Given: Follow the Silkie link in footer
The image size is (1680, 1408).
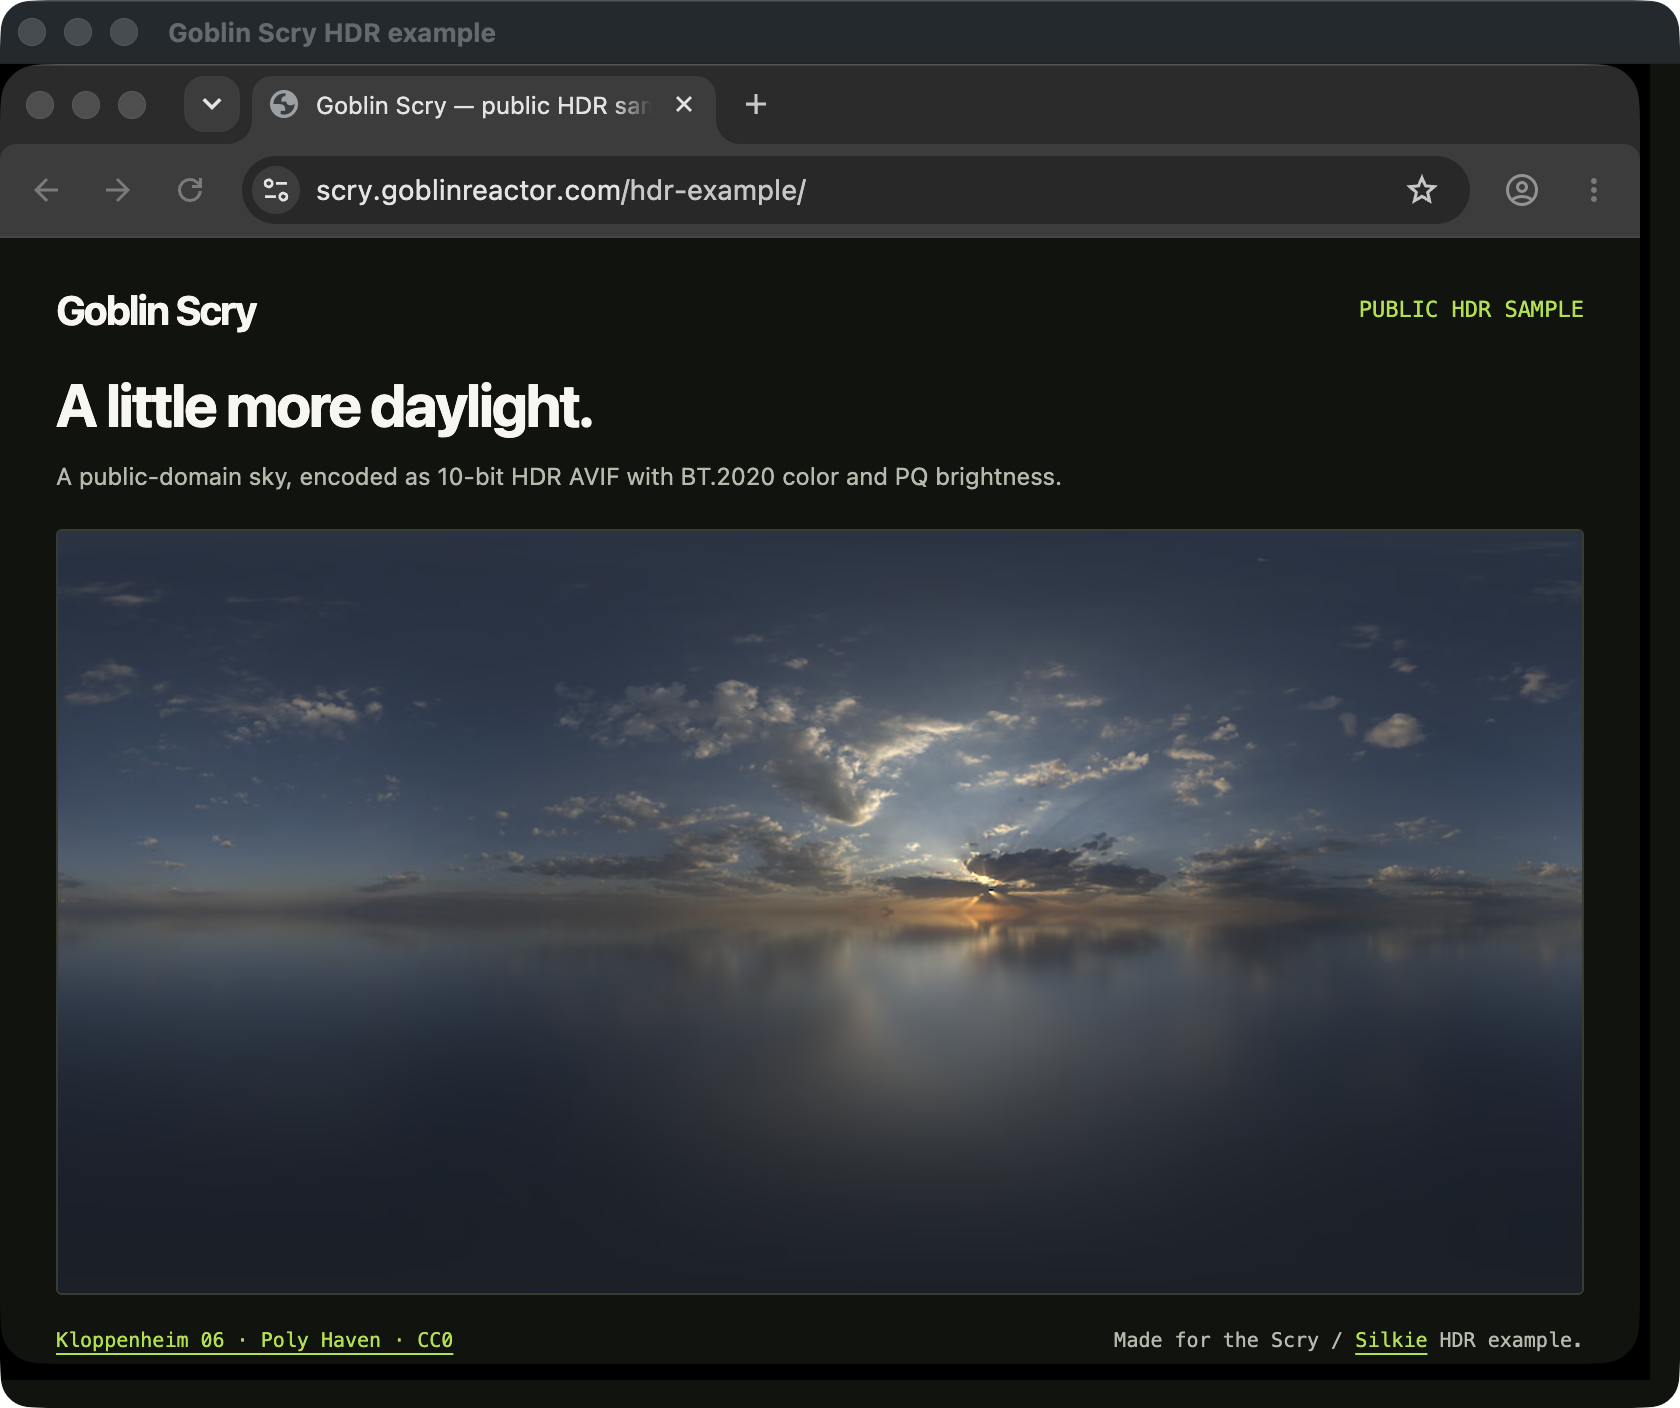Looking at the screenshot, I should tap(1390, 1340).
